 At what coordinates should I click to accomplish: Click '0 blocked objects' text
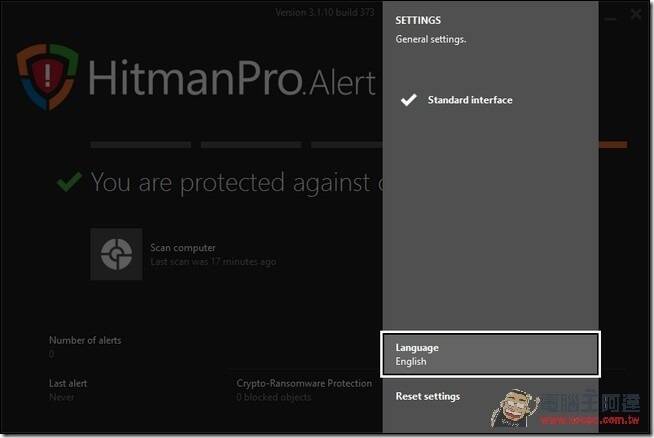click(x=274, y=397)
